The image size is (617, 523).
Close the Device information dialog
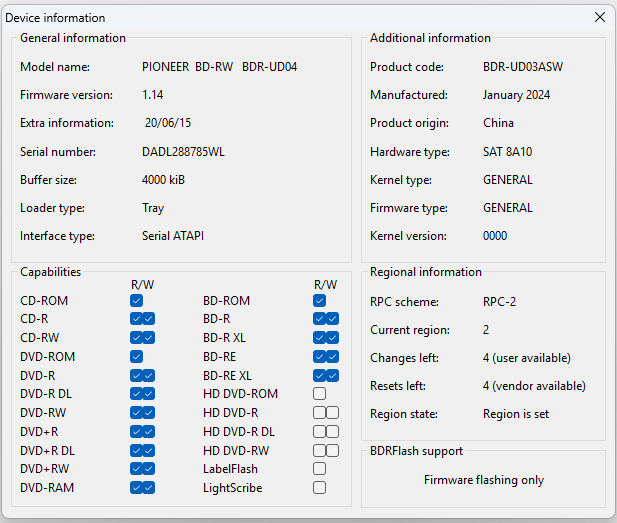(600, 17)
